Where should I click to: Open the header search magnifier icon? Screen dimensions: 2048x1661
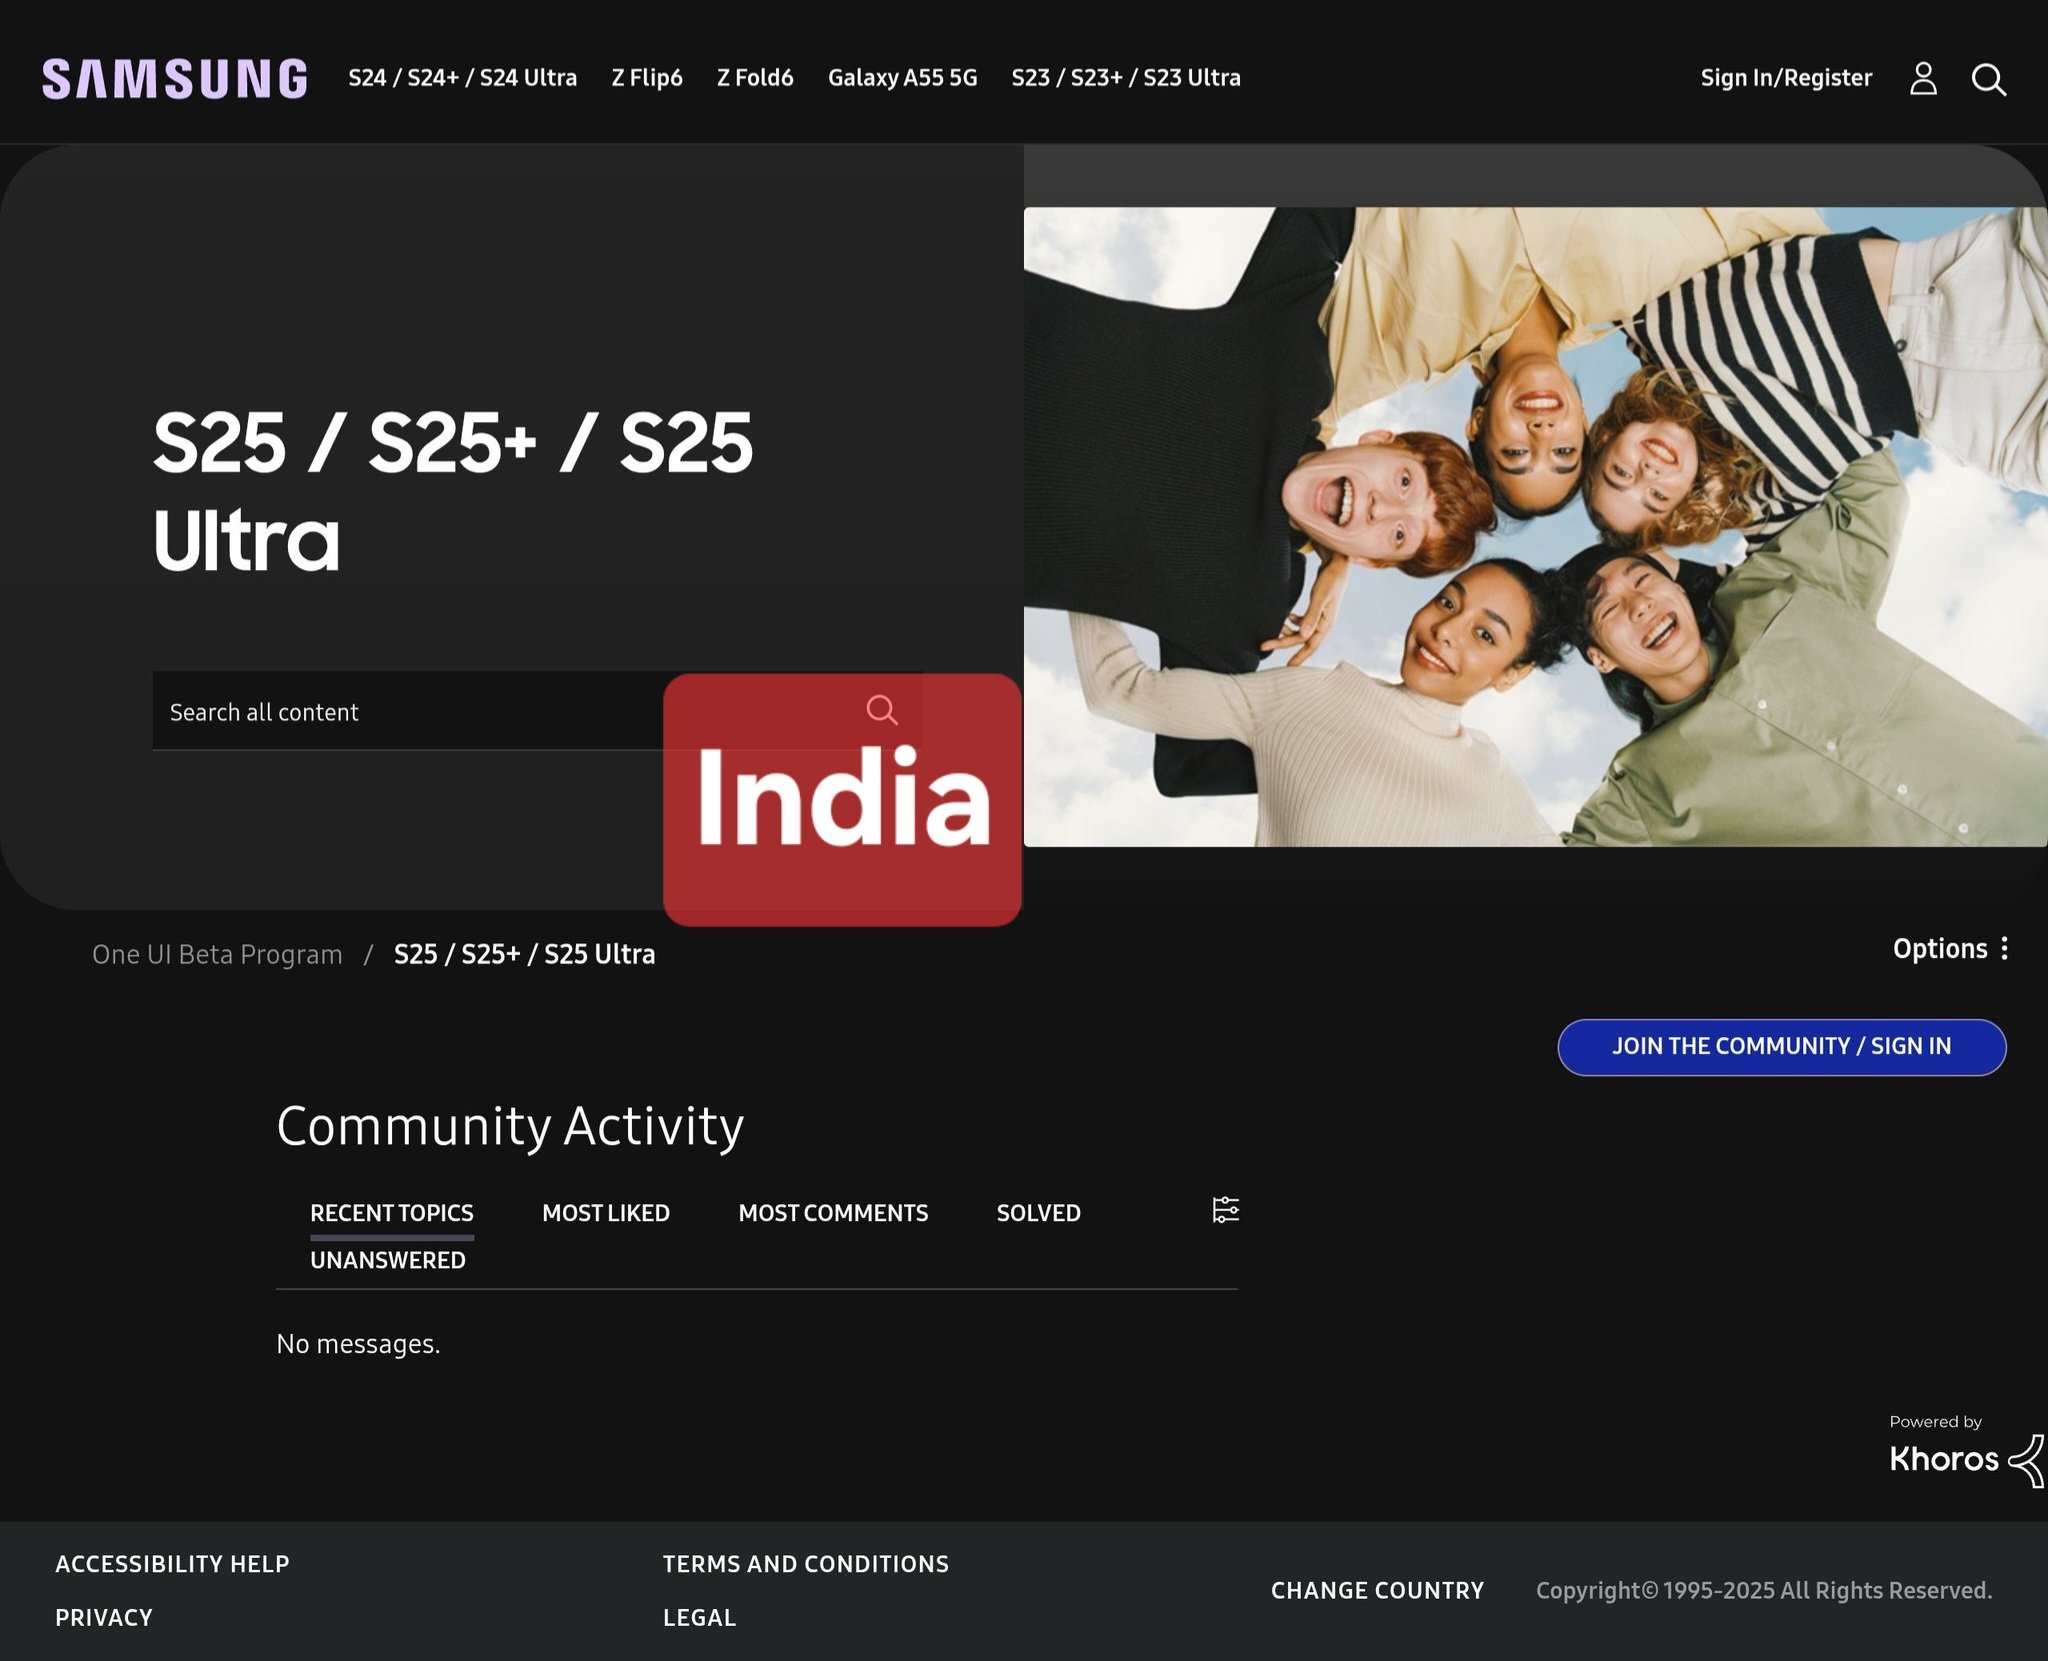[x=1989, y=79]
